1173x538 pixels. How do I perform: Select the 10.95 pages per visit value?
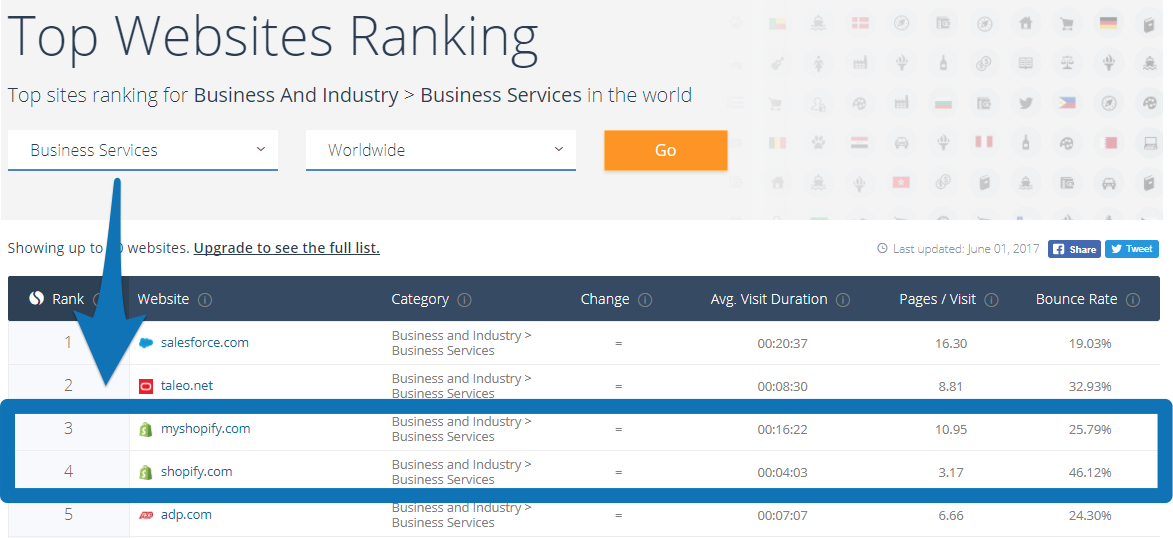coord(951,430)
